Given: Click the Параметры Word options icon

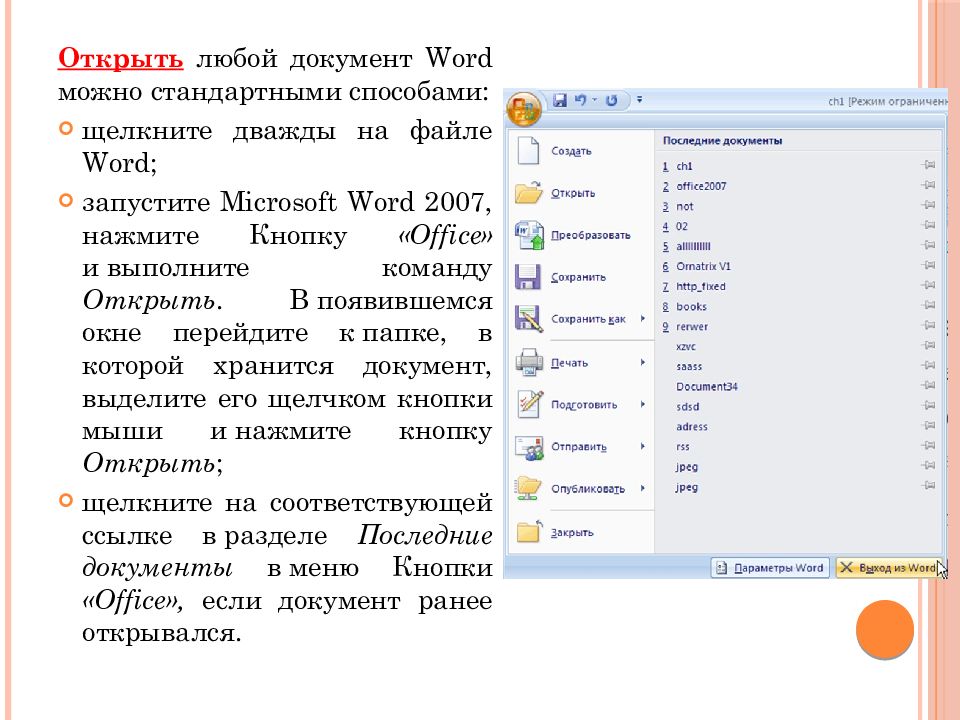Looking at the screenshot, I should pyautogui.click(x=722, y=568).
